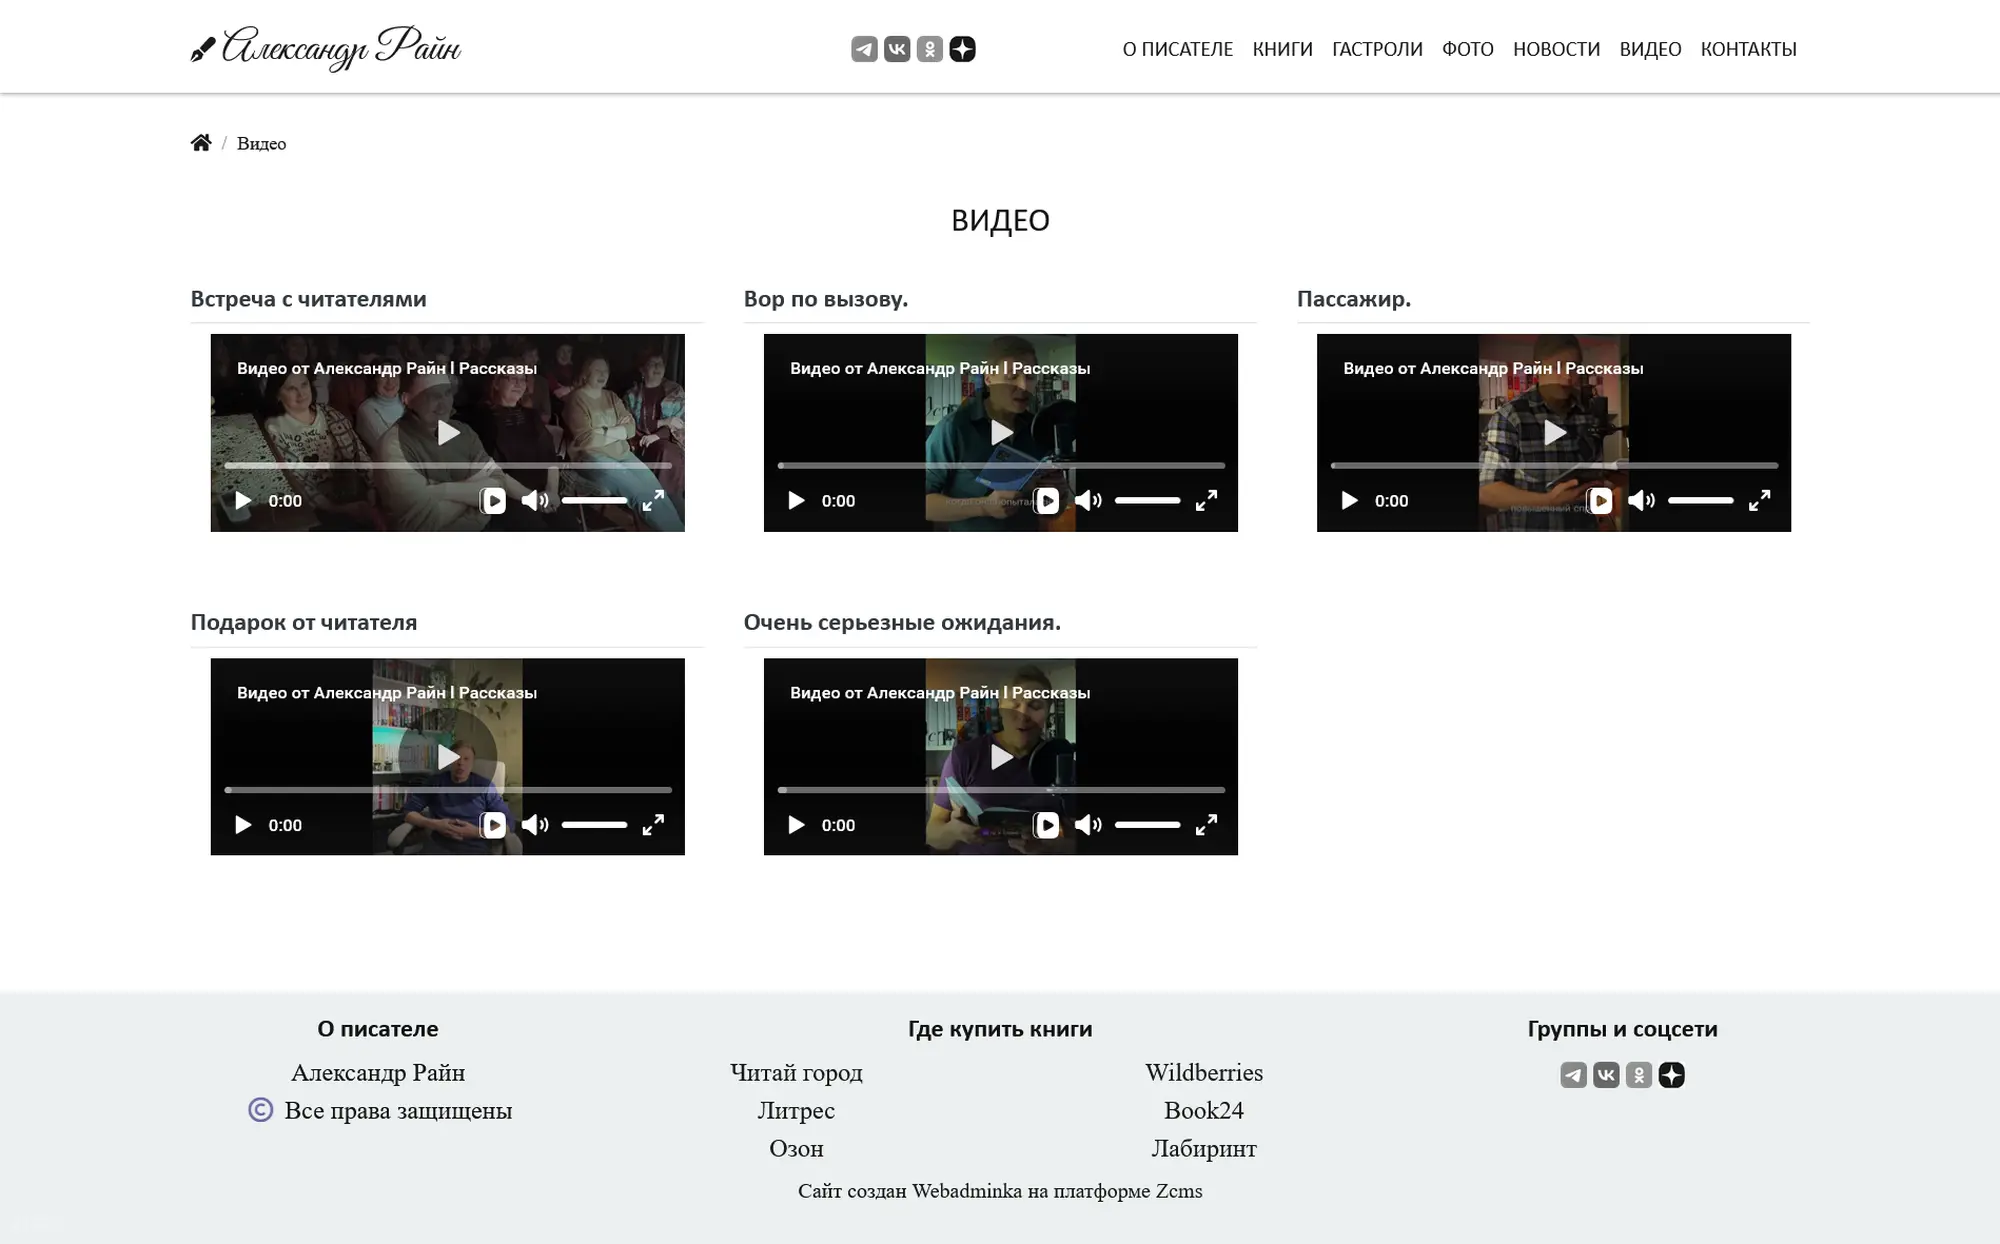This screenshot has width=2000, height=1244.
Task: Play 'Вор по вызову.' with bottom-left play button
Action: (796, 501)
